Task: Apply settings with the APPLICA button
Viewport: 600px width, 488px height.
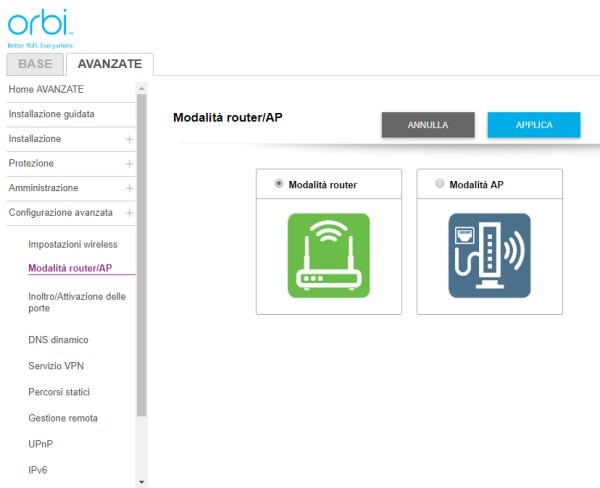Action: pos(534,125)
